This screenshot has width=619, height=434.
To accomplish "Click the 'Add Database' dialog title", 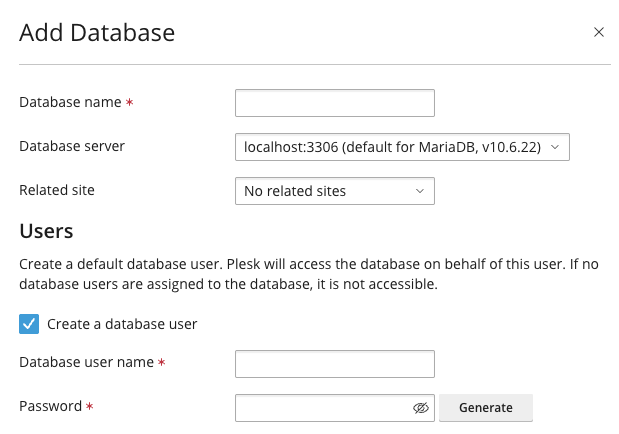I will [97, 32].
